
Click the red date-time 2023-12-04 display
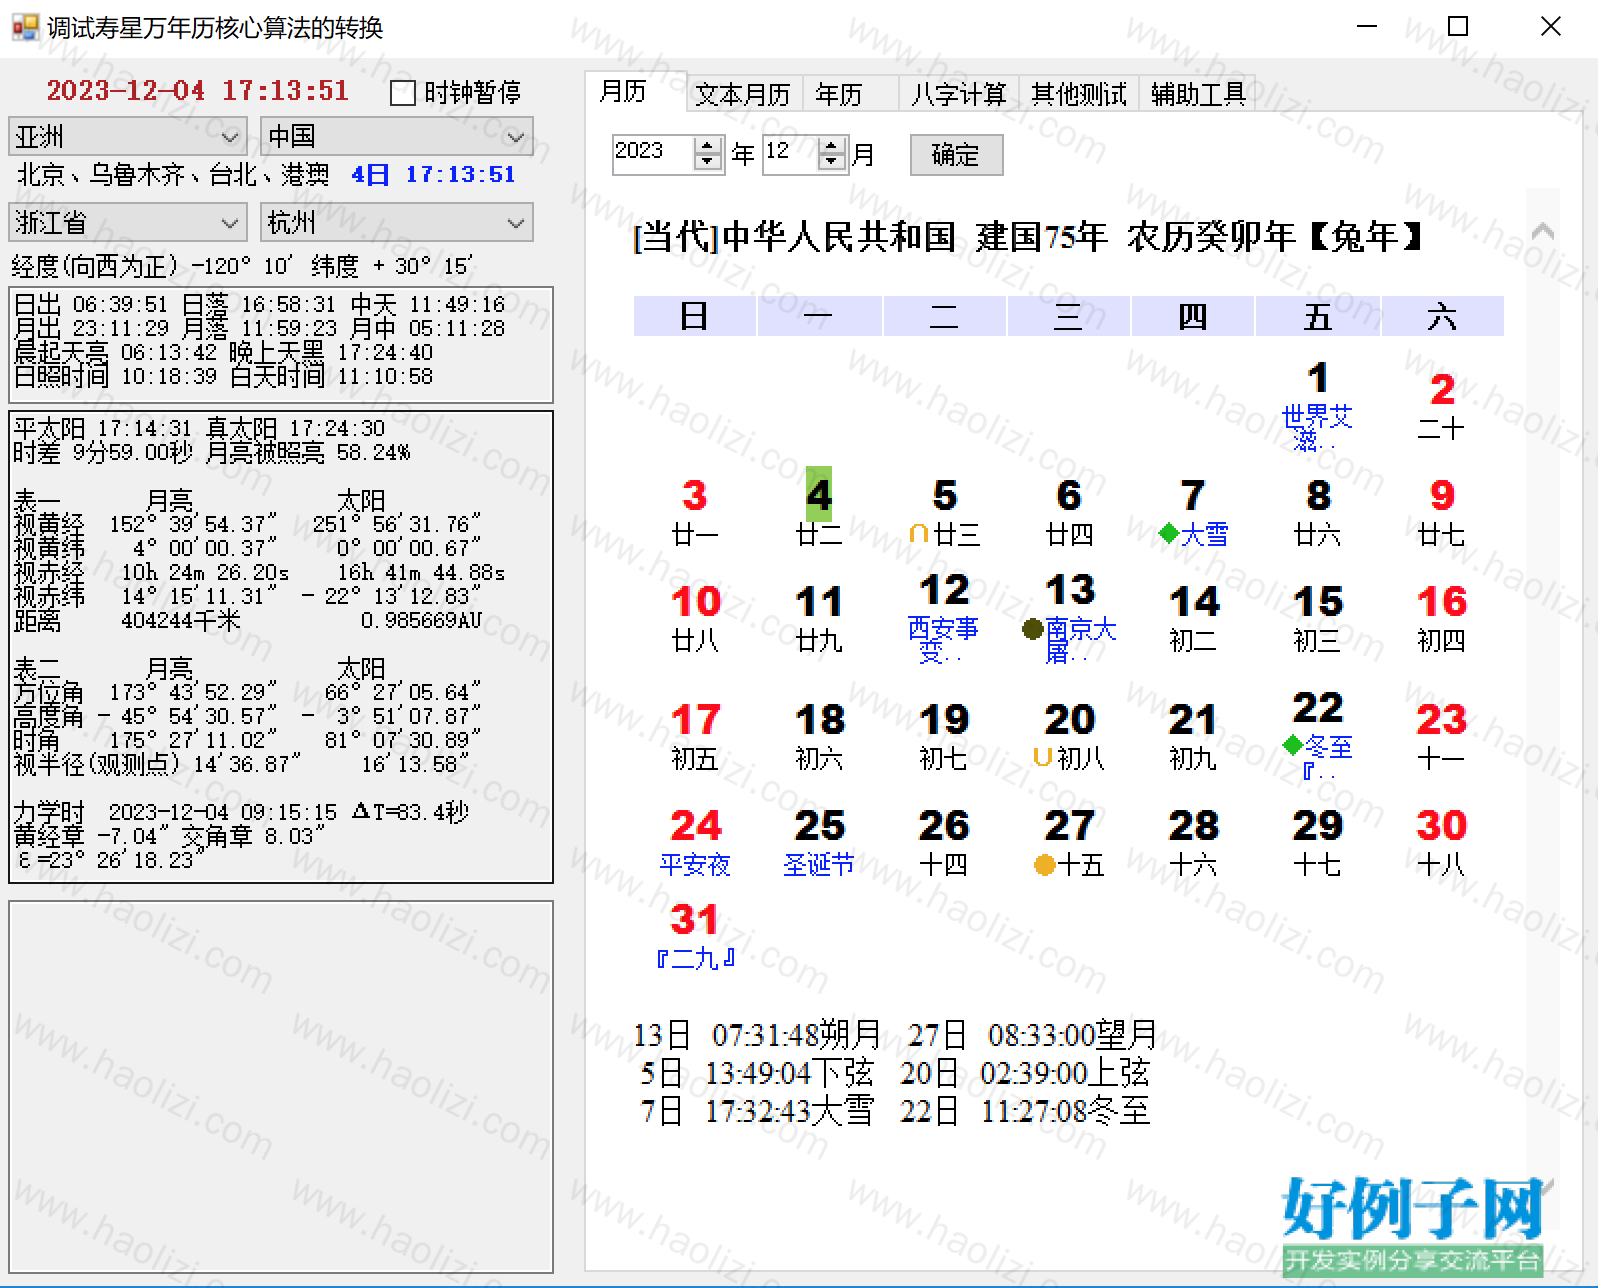click(x=197, y=91)
